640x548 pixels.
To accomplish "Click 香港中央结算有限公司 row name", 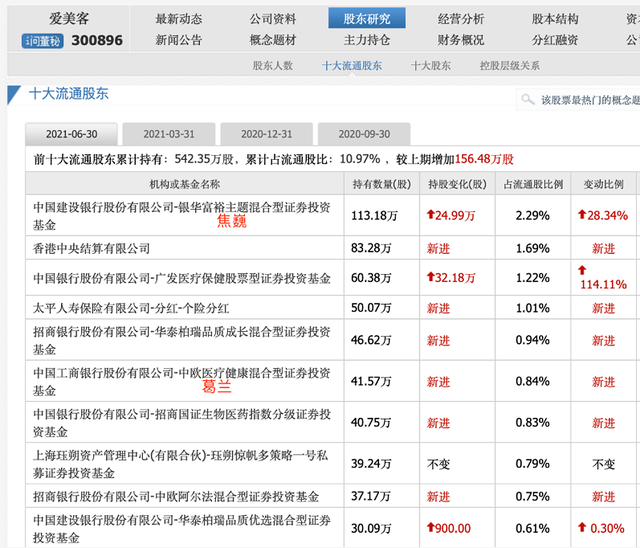I will click(x=91, y=248).
